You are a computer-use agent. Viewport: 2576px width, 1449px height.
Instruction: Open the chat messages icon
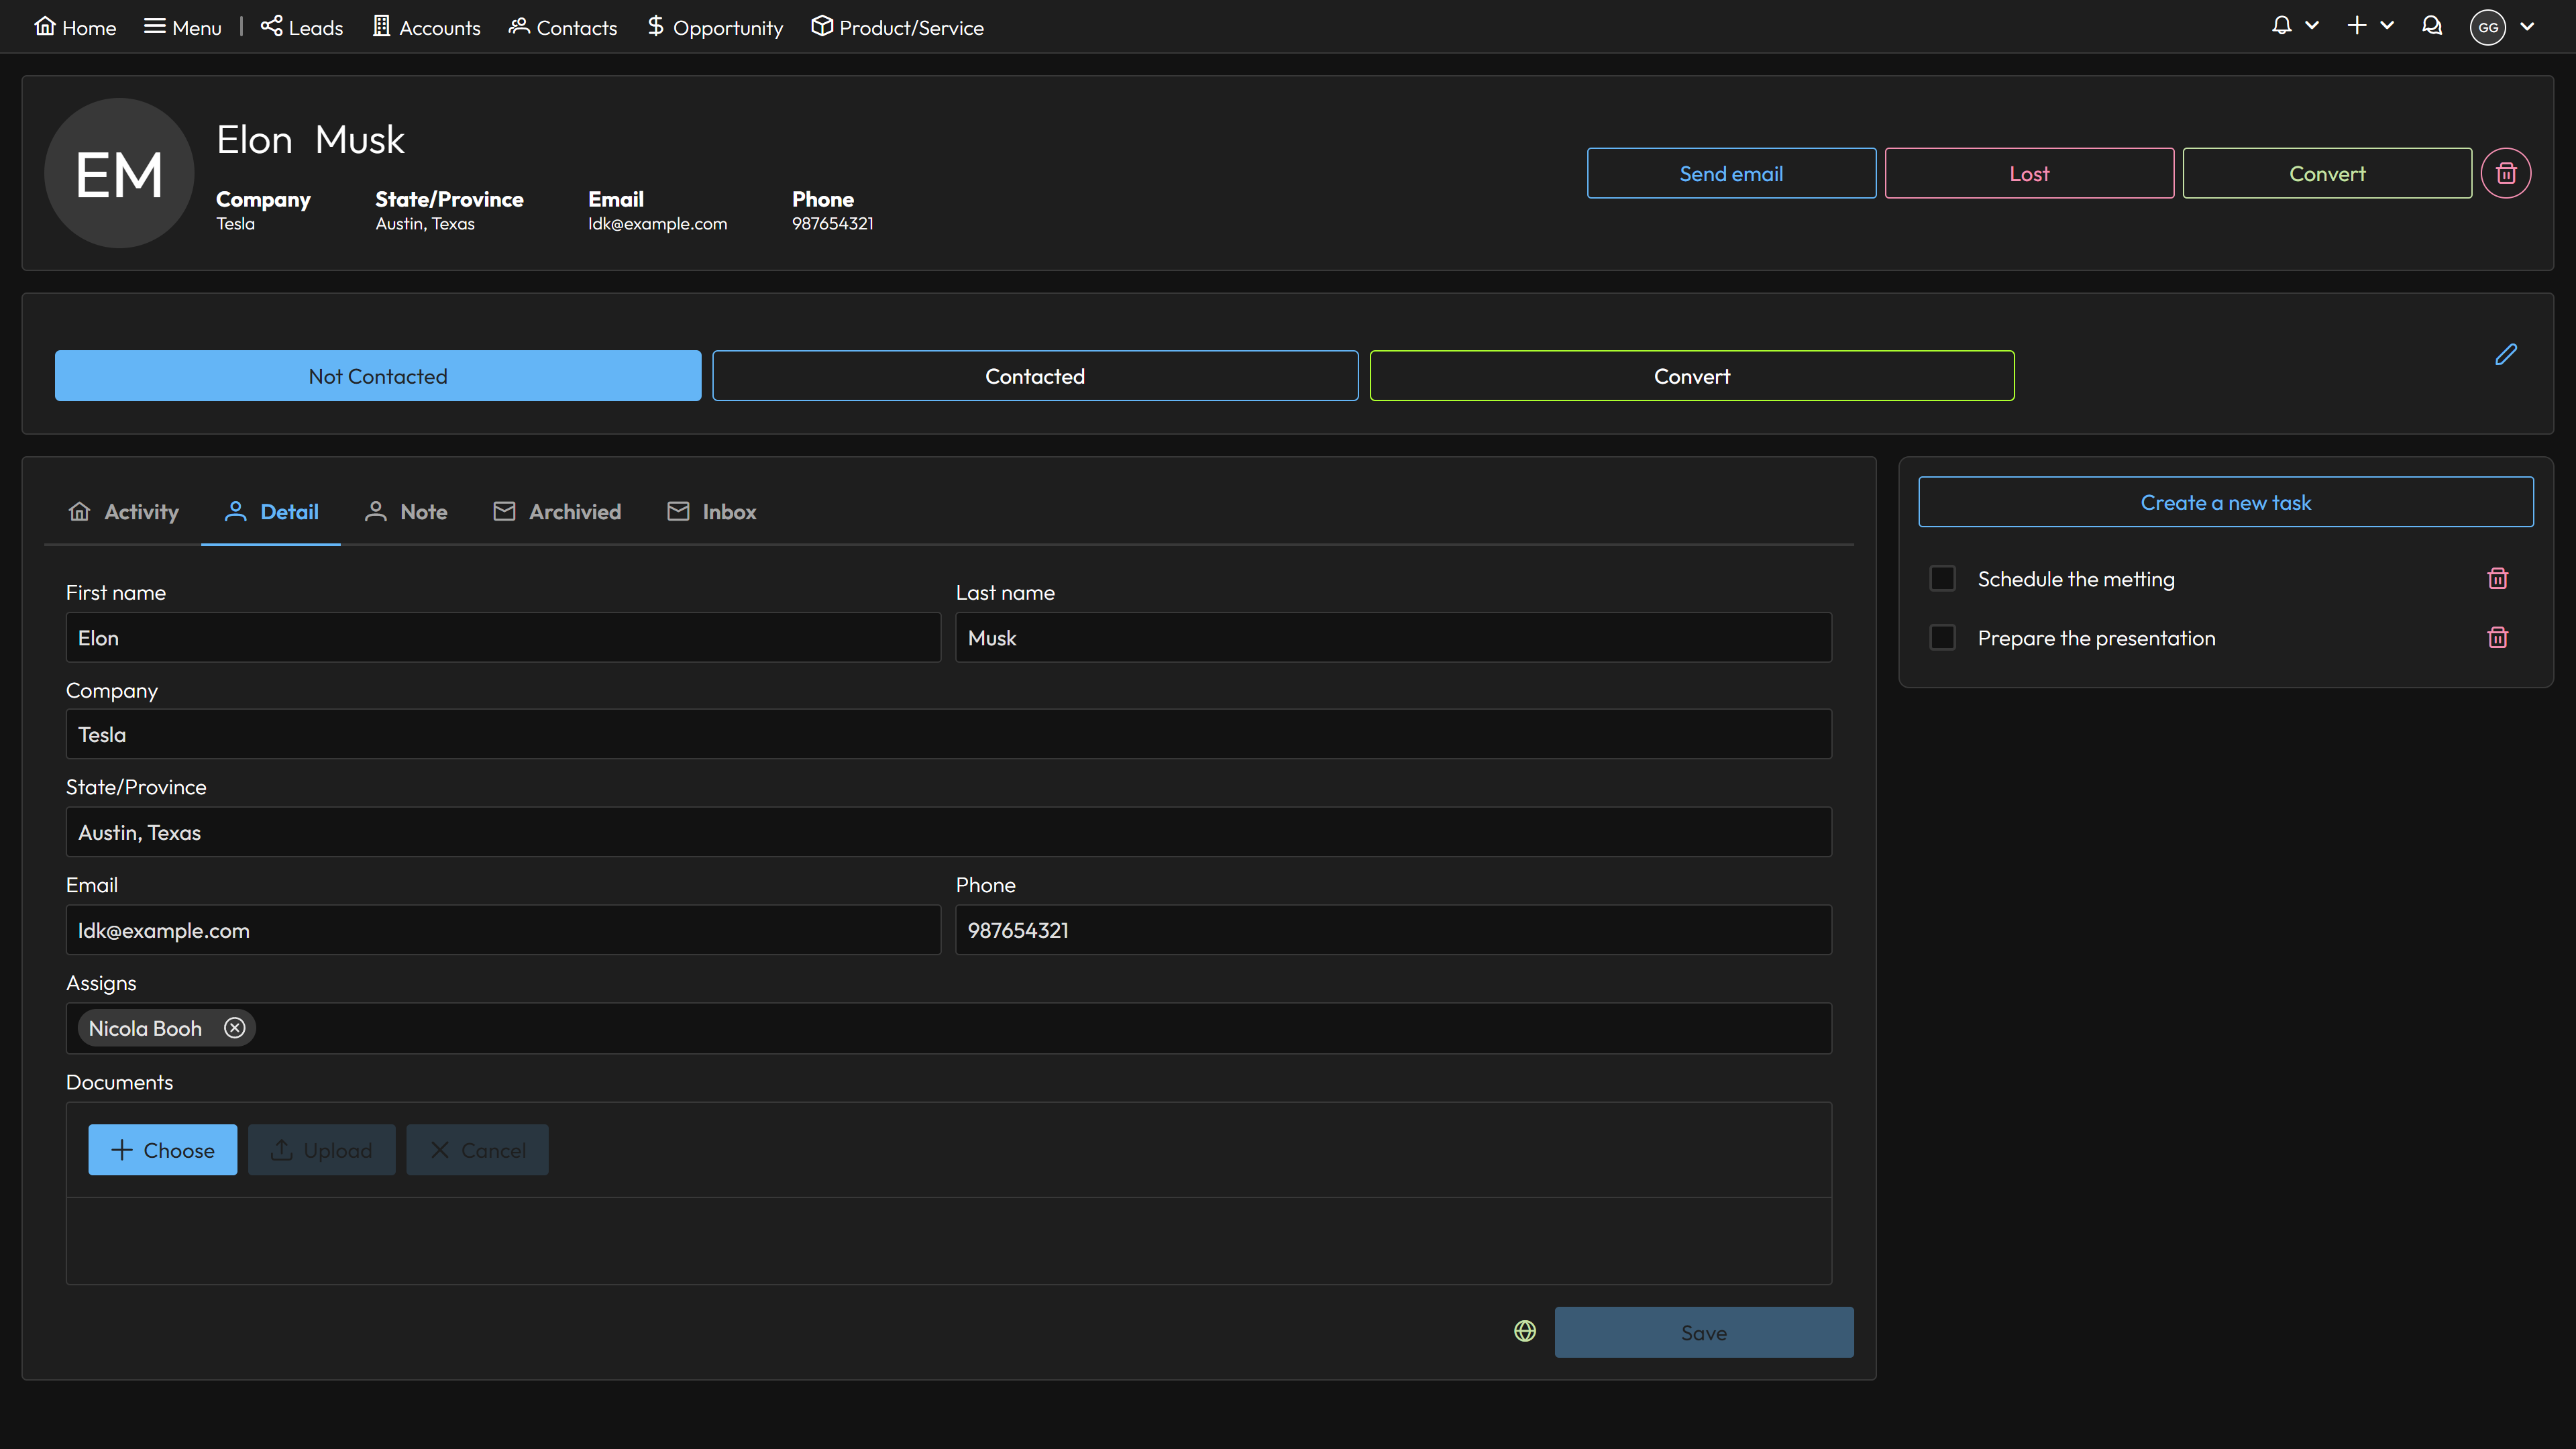coord(2432,26)
